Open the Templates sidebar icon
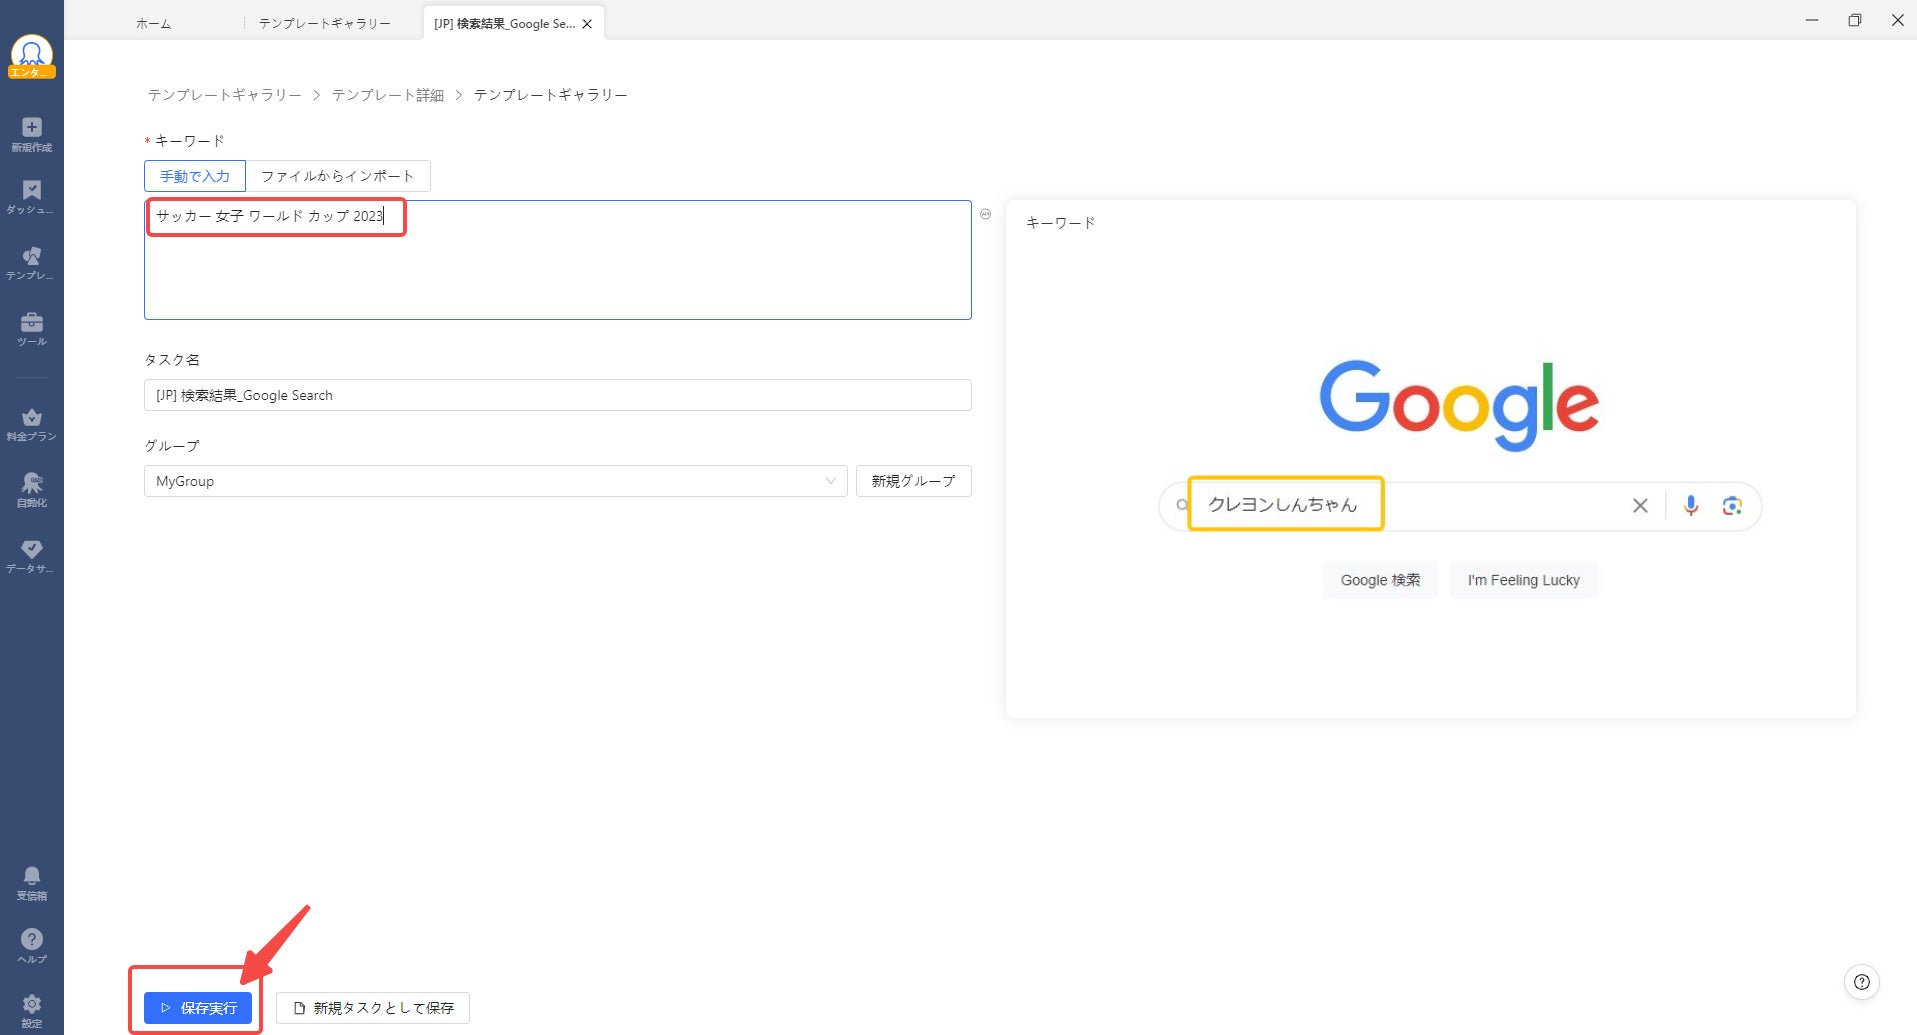Image resolution: width=1917 pixels, height=1035 pixels. [32, 262]
